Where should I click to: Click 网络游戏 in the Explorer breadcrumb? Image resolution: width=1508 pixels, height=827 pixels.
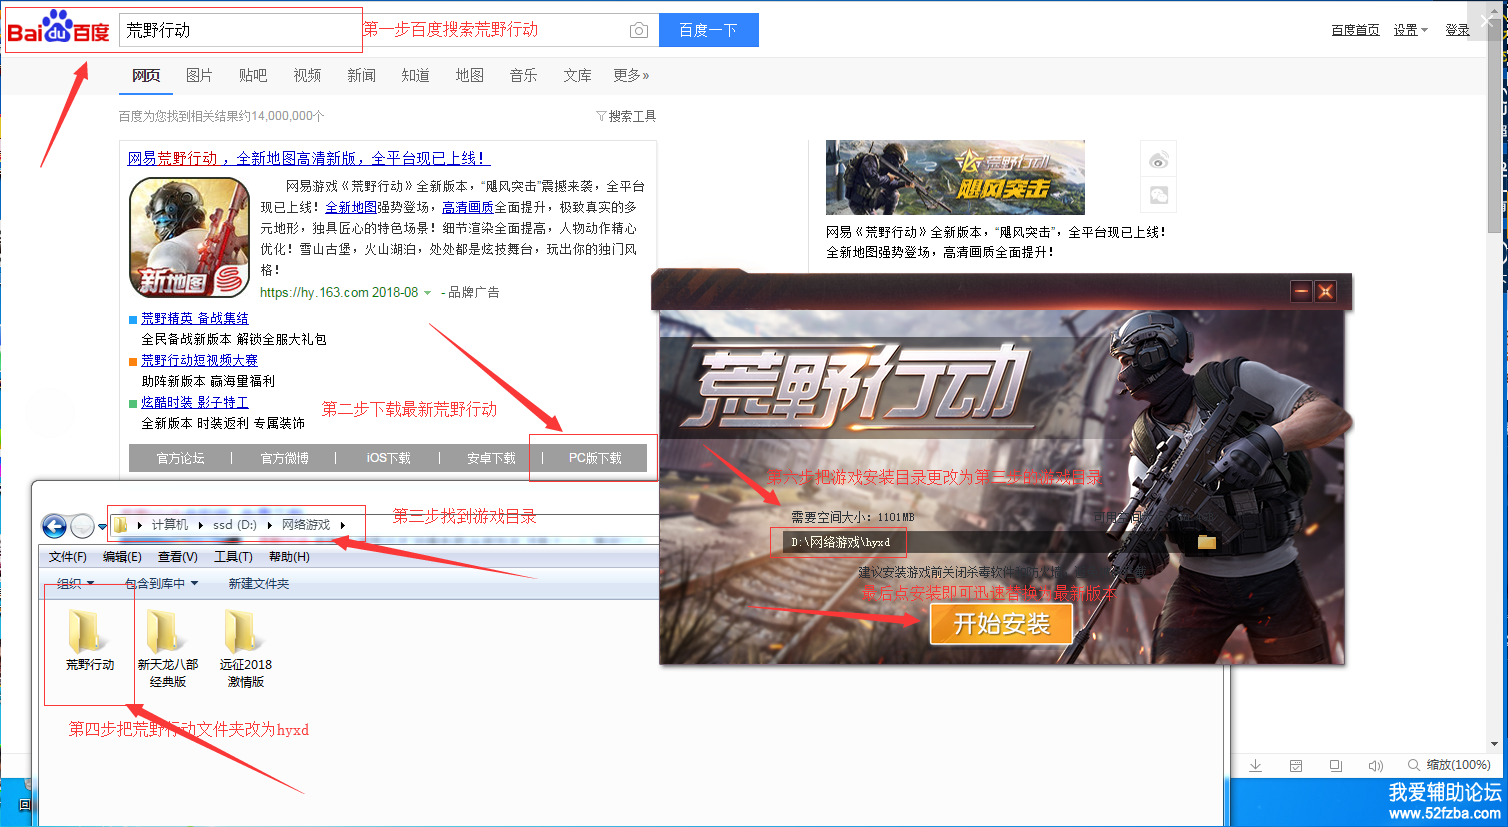[306, 525]
